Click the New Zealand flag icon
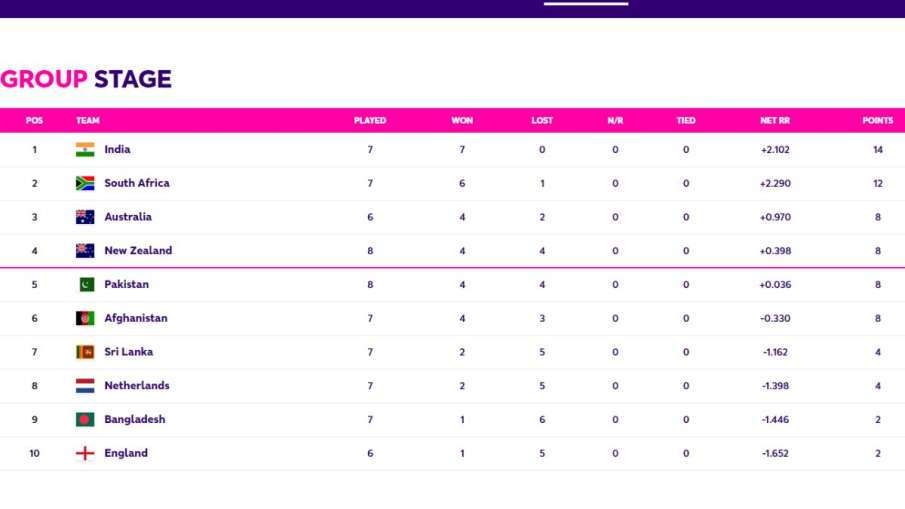This screenshot has height=509, width=905. (85, 251)
